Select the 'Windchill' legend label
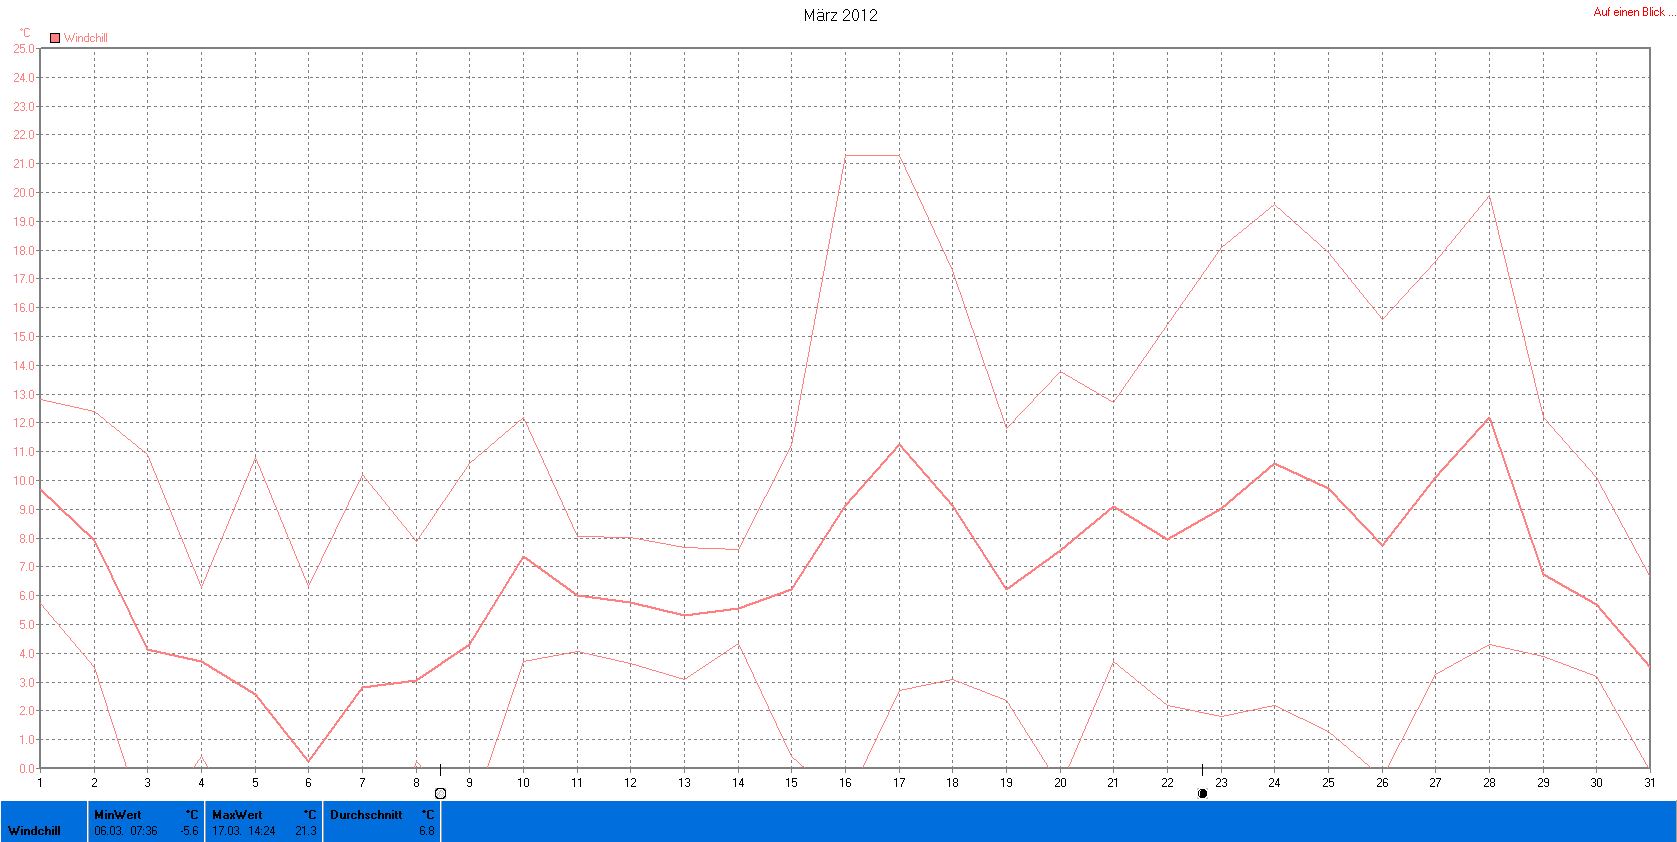 coord(86,38)
